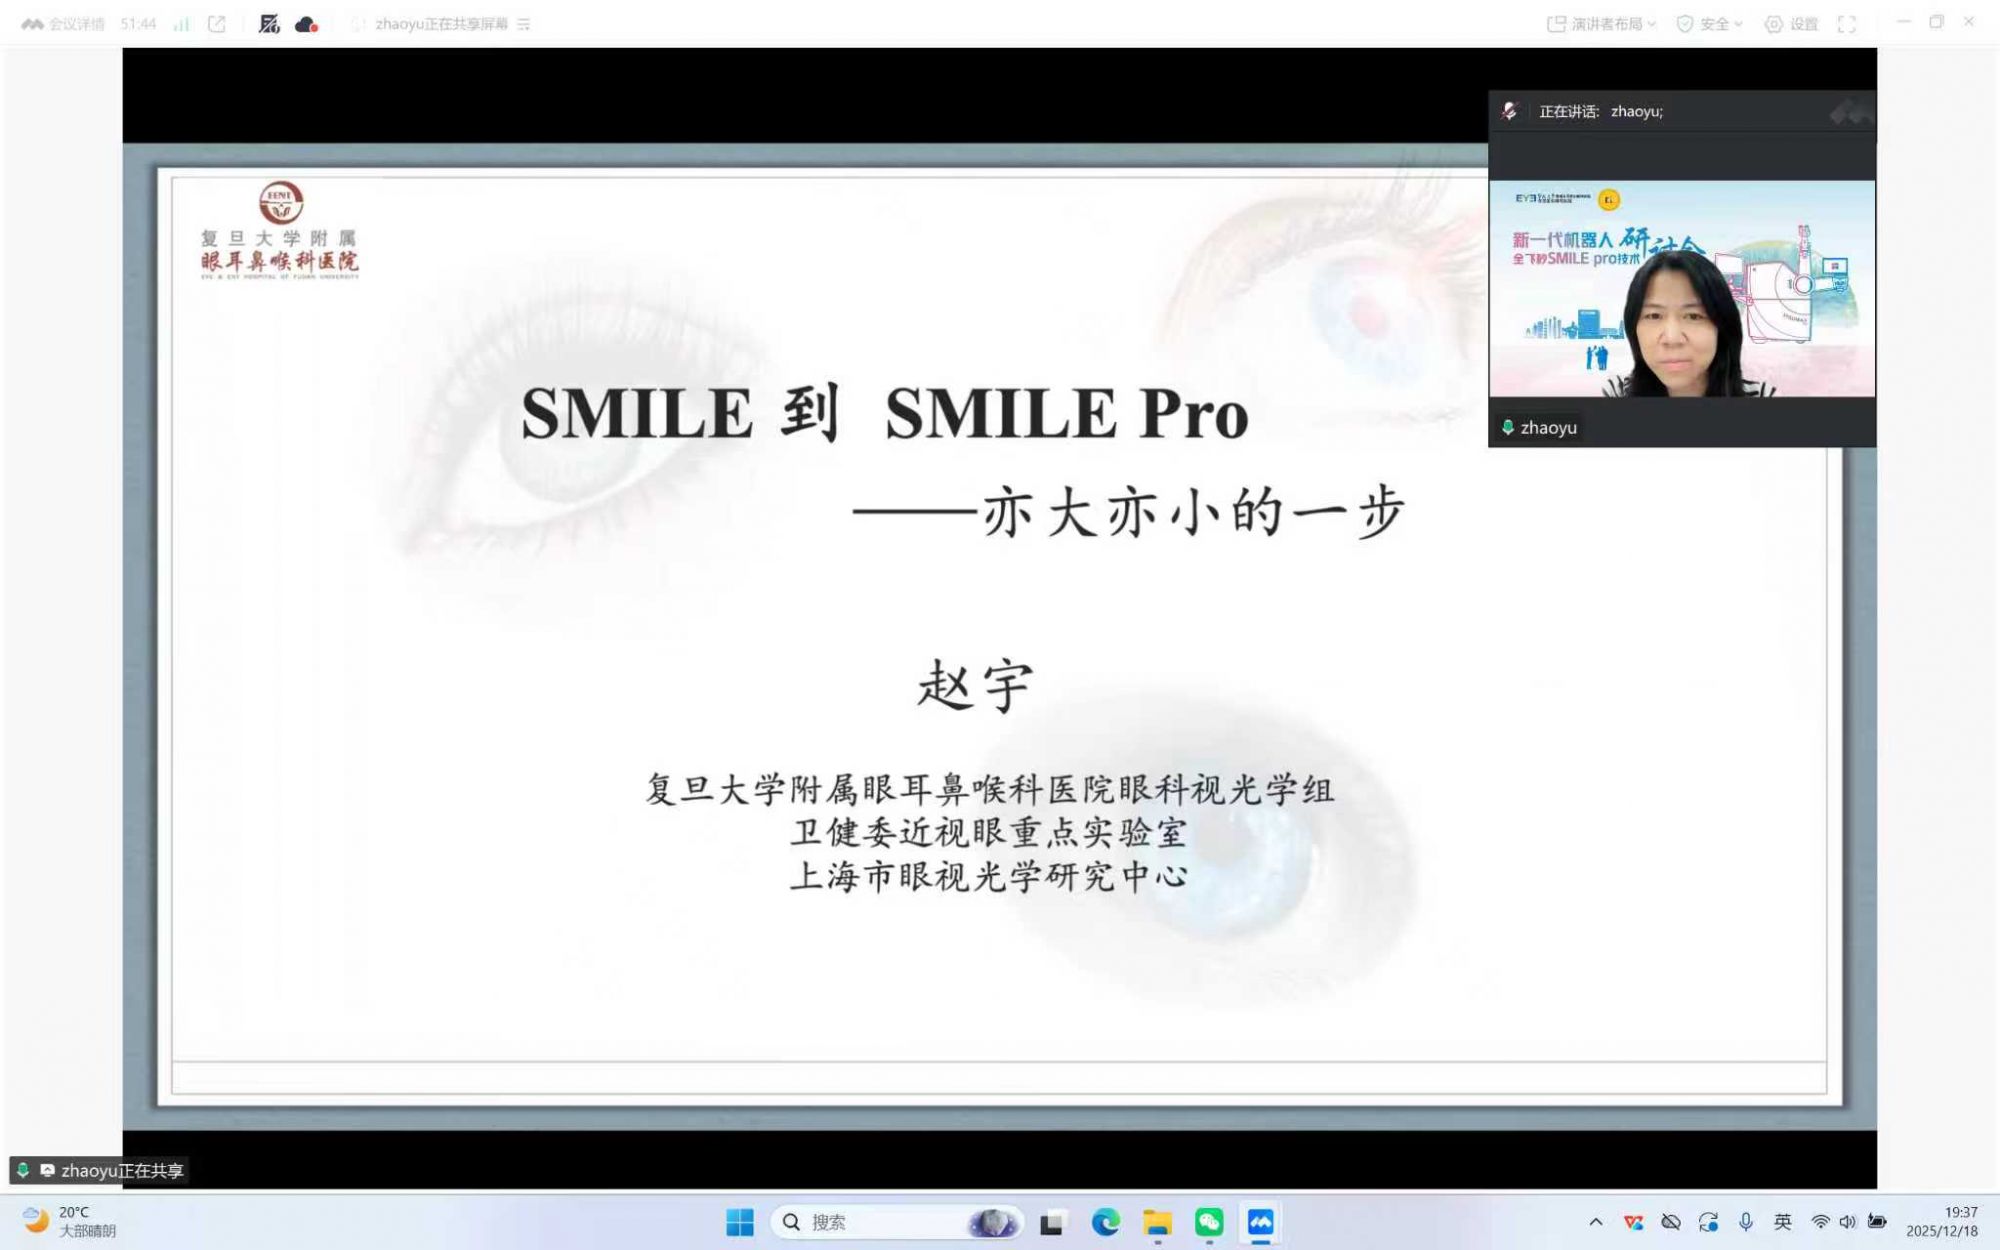Open WeChat from the taskbar
Image resolution: width=2000 pixels, height=1250 pixels.
tap(1209, 1222)
